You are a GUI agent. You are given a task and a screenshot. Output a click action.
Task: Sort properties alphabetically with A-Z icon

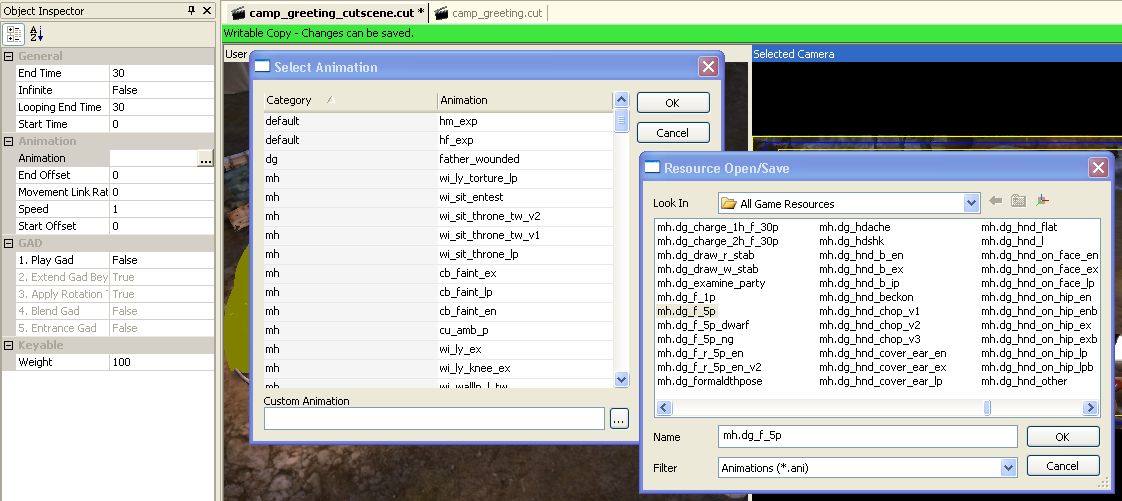tap(36, 34)
